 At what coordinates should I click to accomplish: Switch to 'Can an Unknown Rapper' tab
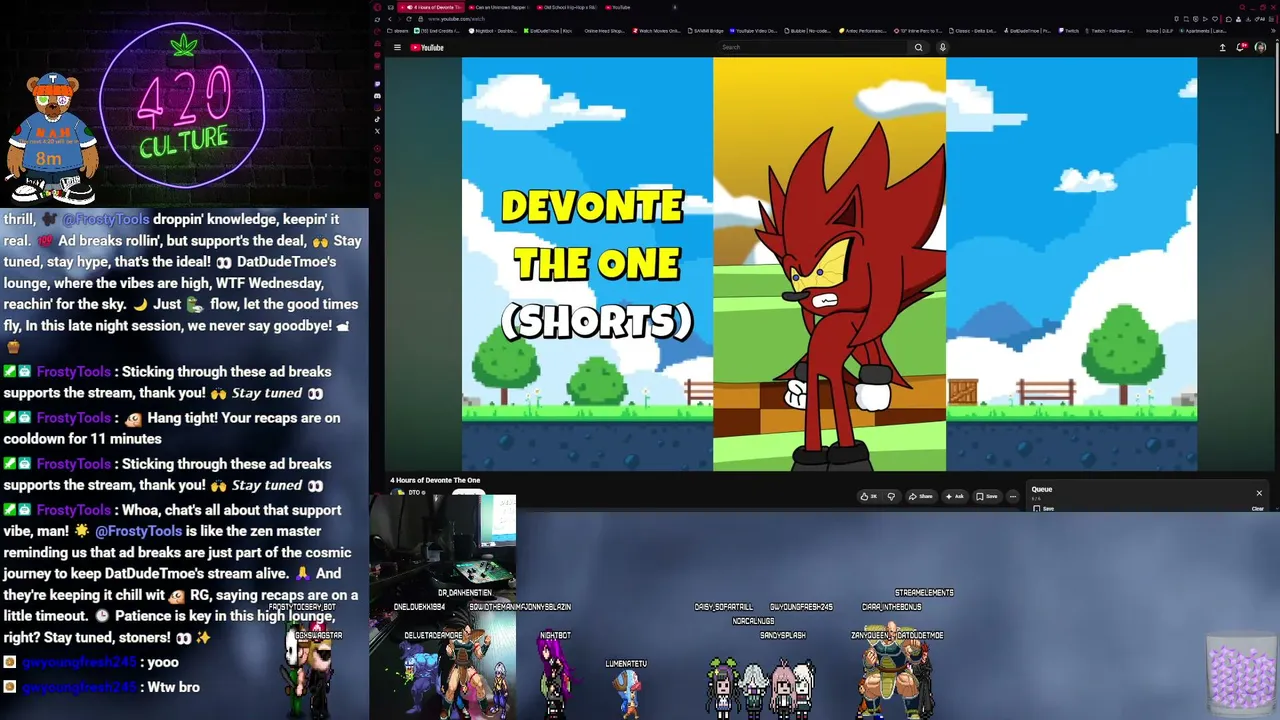coord(499,7)
